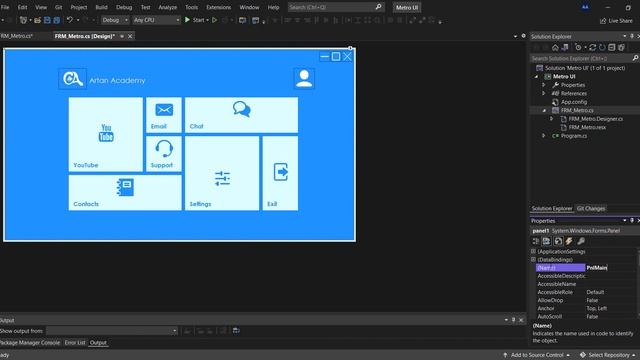Click YouTube tile in the designer form
Screen dimensions: 640x360
tap(106, 134)
